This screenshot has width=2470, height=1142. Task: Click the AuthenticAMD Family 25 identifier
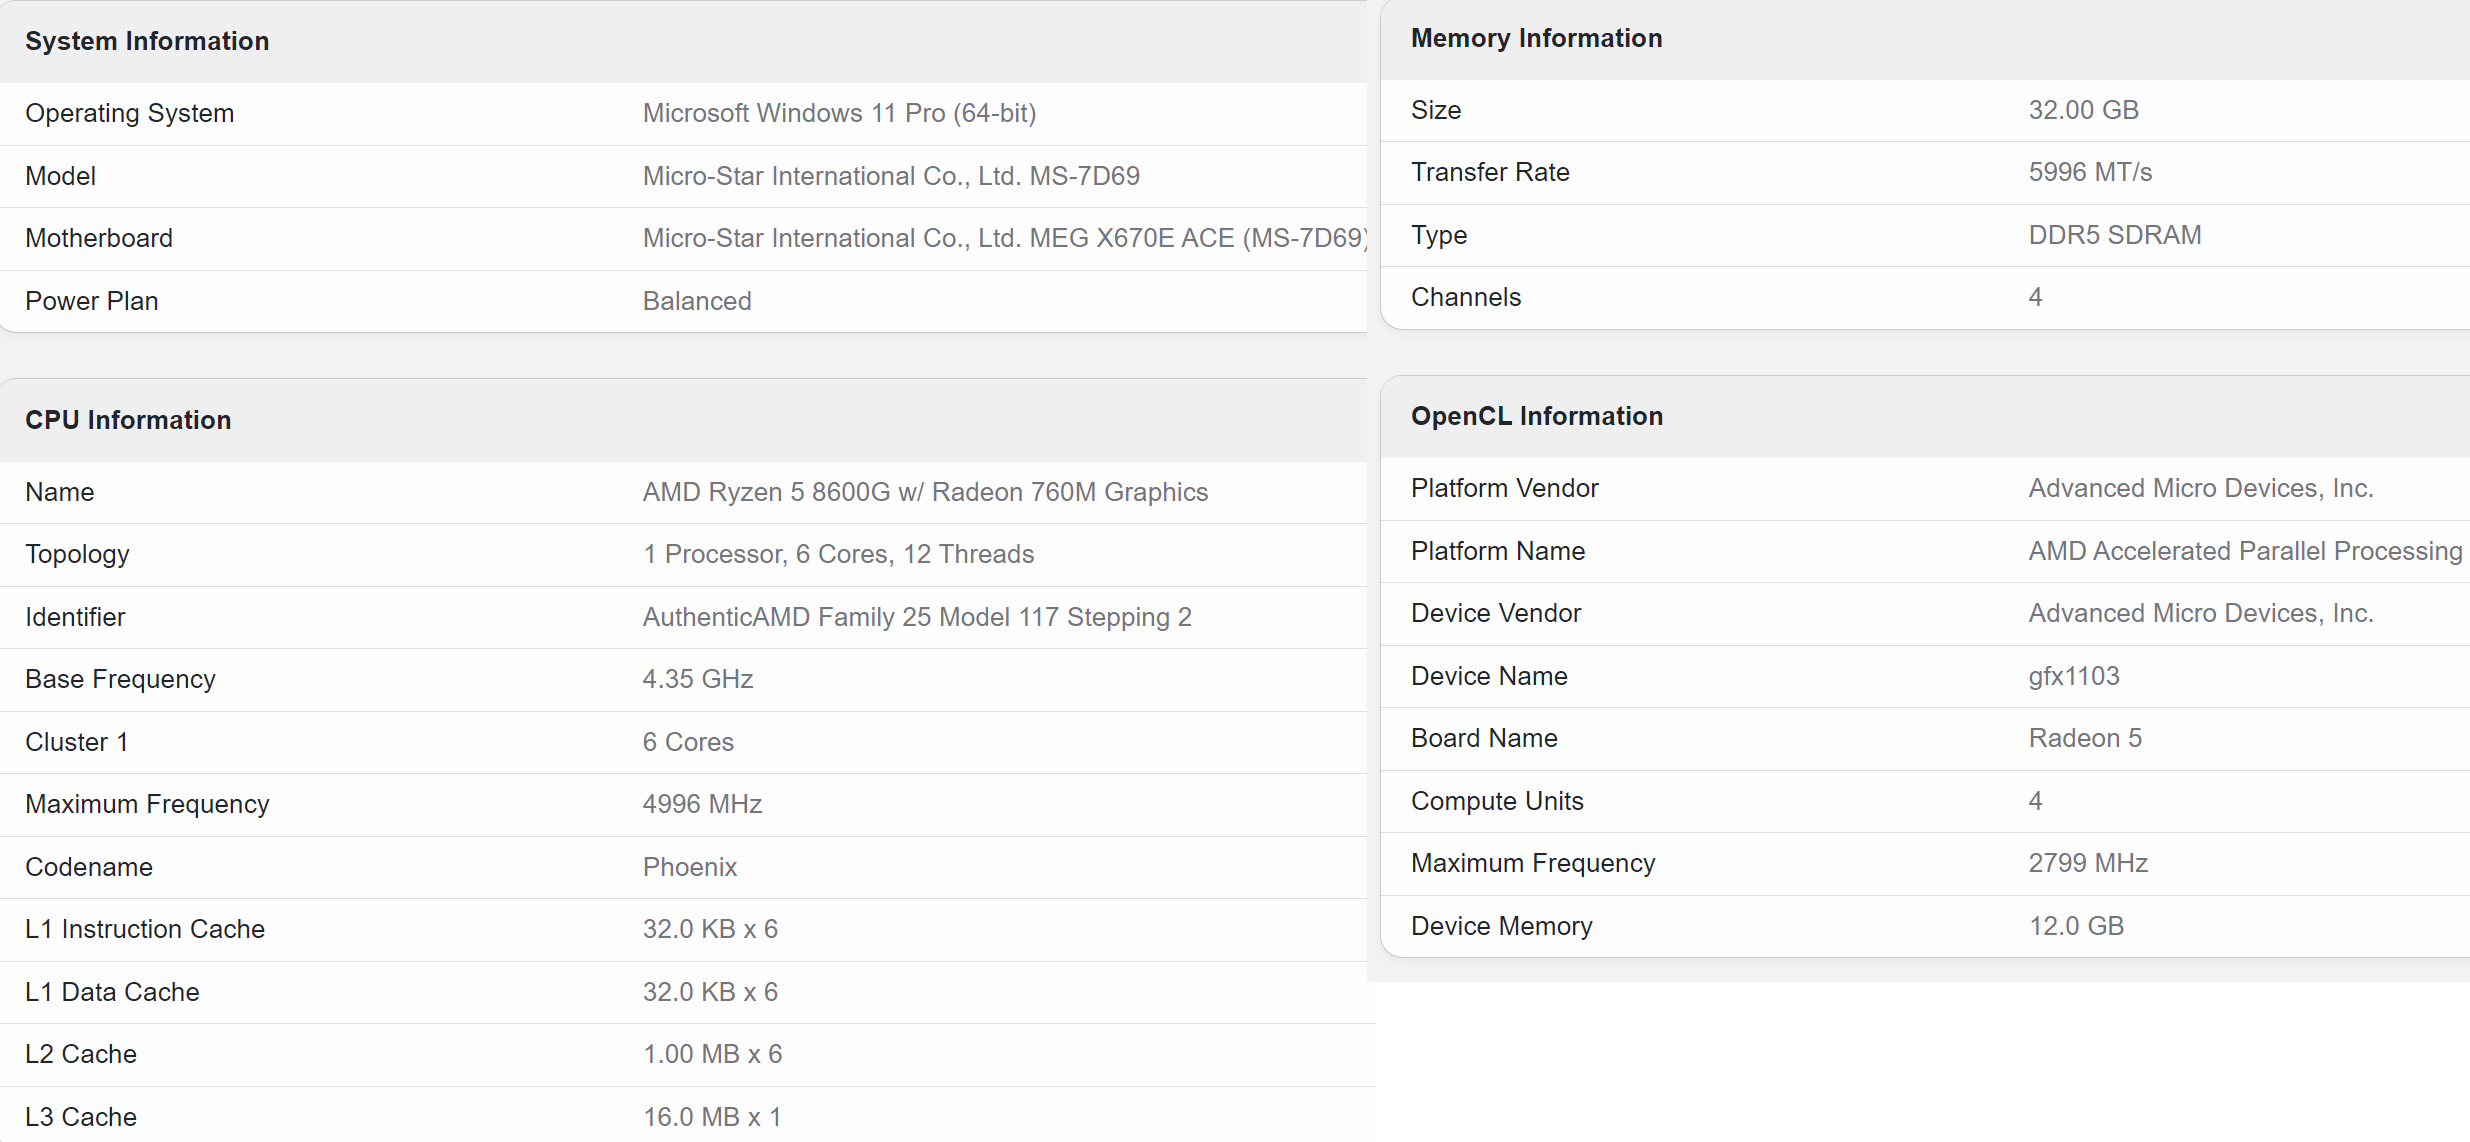(x=917, y=617)
